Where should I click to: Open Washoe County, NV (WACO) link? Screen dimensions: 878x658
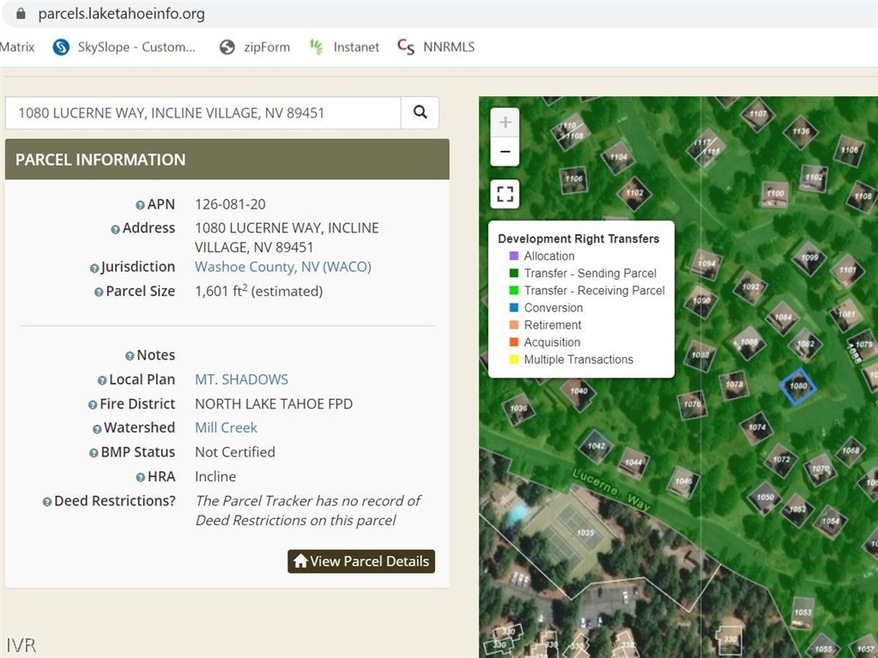click(283, 267)
